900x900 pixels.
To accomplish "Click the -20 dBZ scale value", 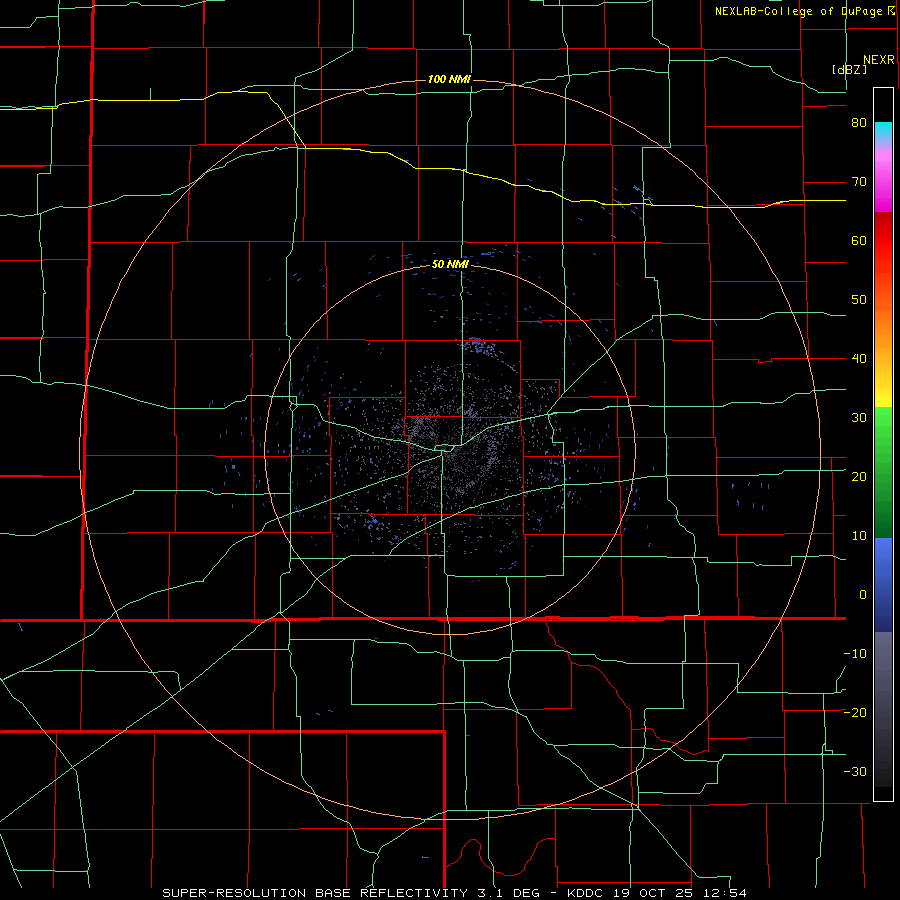I will tap(855, 713).
